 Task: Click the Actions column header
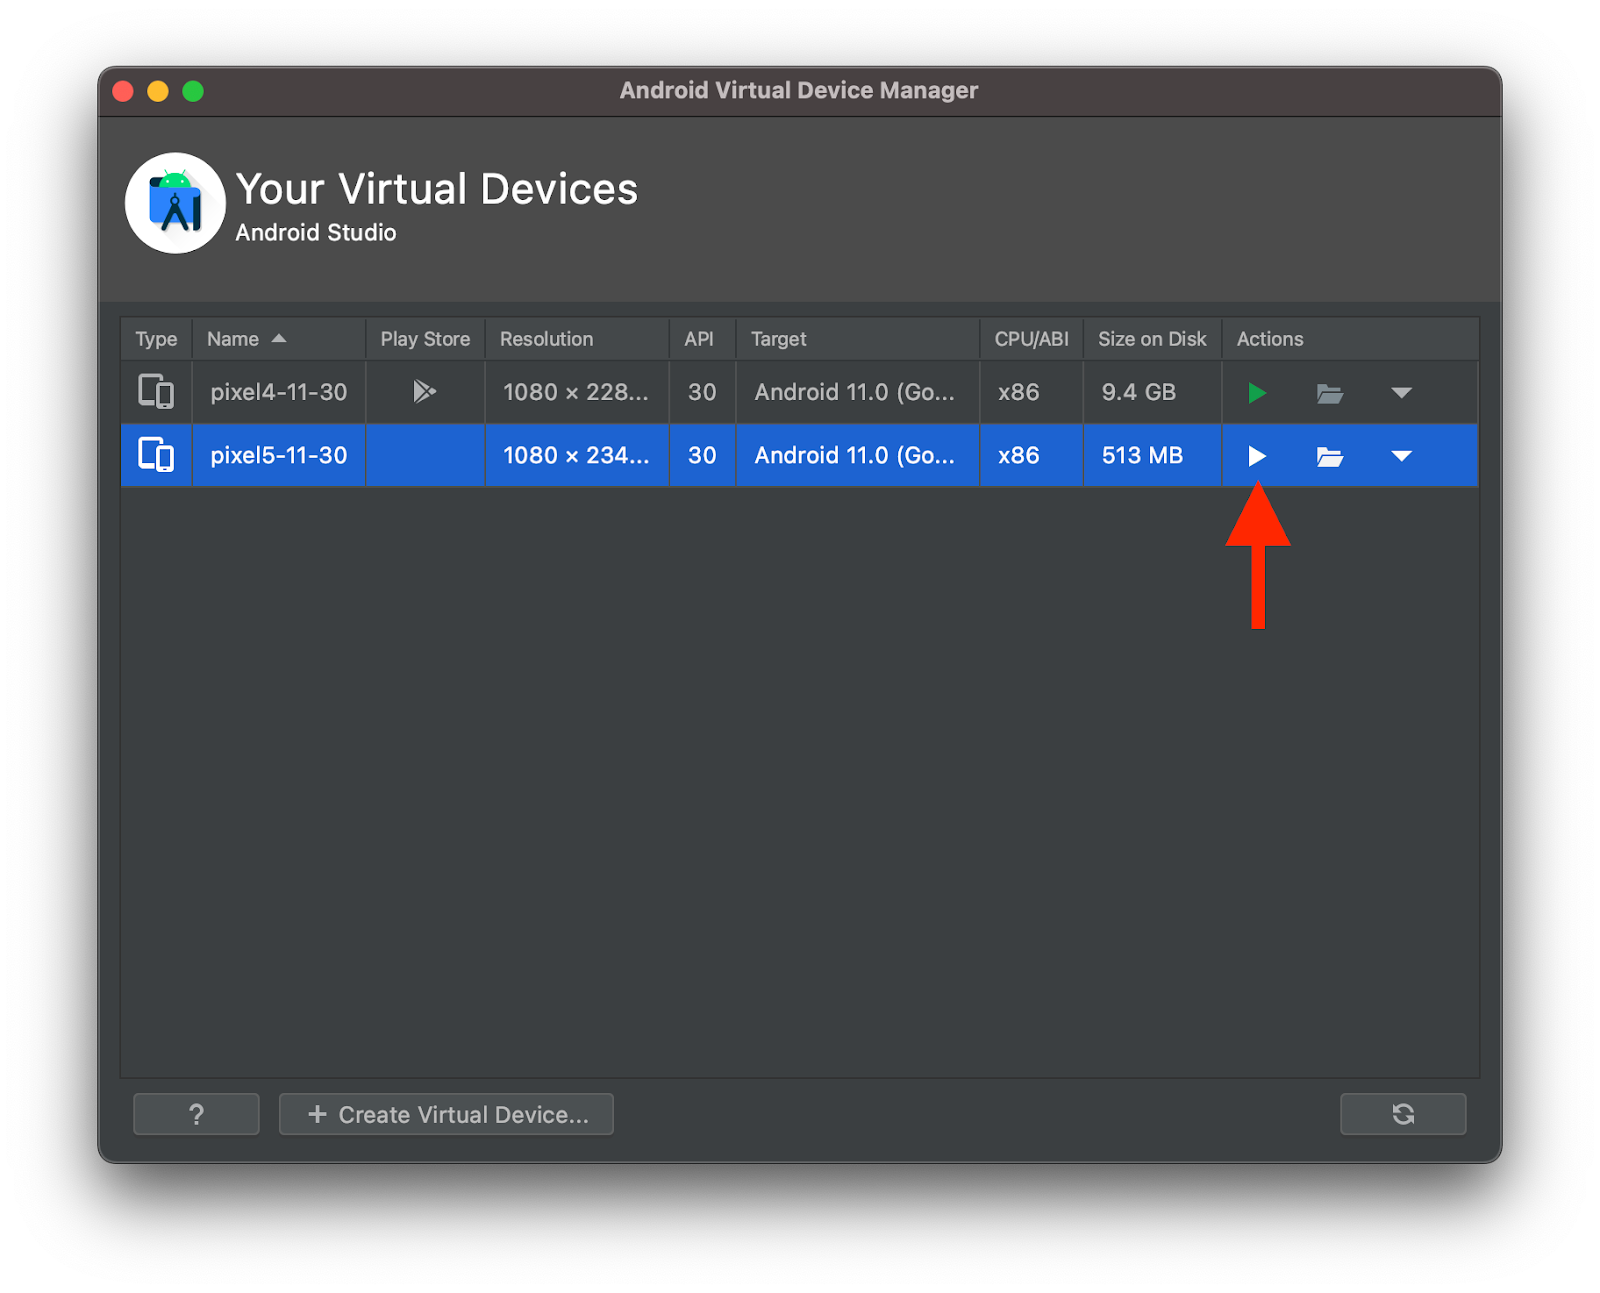1350,339
